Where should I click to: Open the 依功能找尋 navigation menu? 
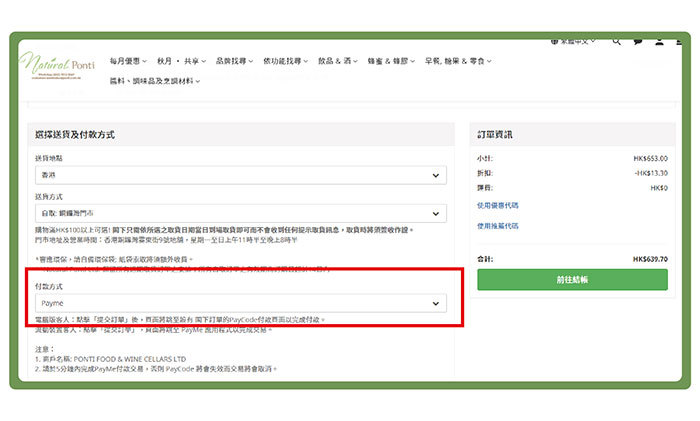point(290,61)
